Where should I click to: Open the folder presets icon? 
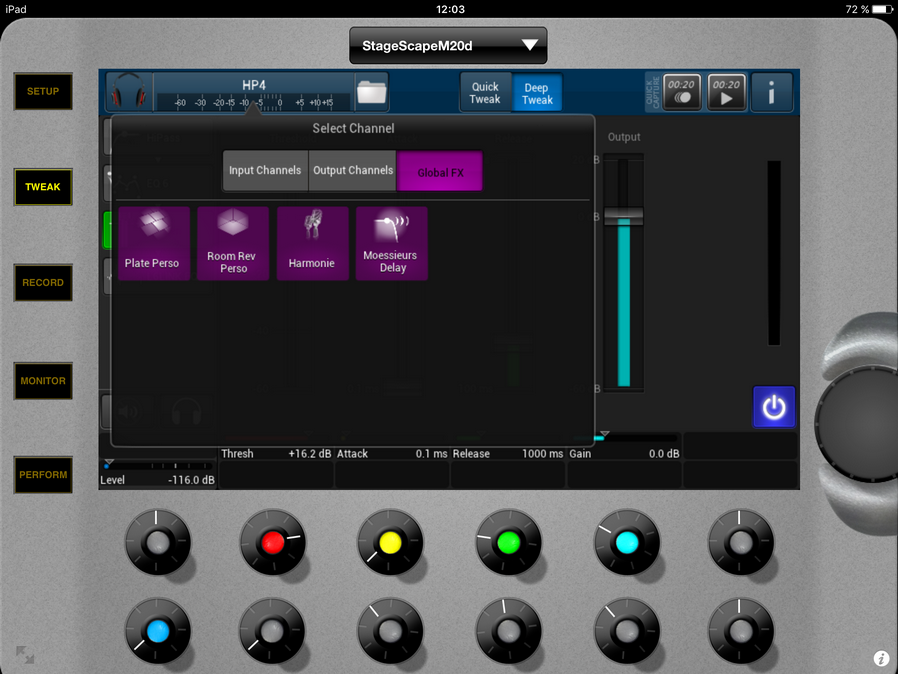[x=371, y=92]
